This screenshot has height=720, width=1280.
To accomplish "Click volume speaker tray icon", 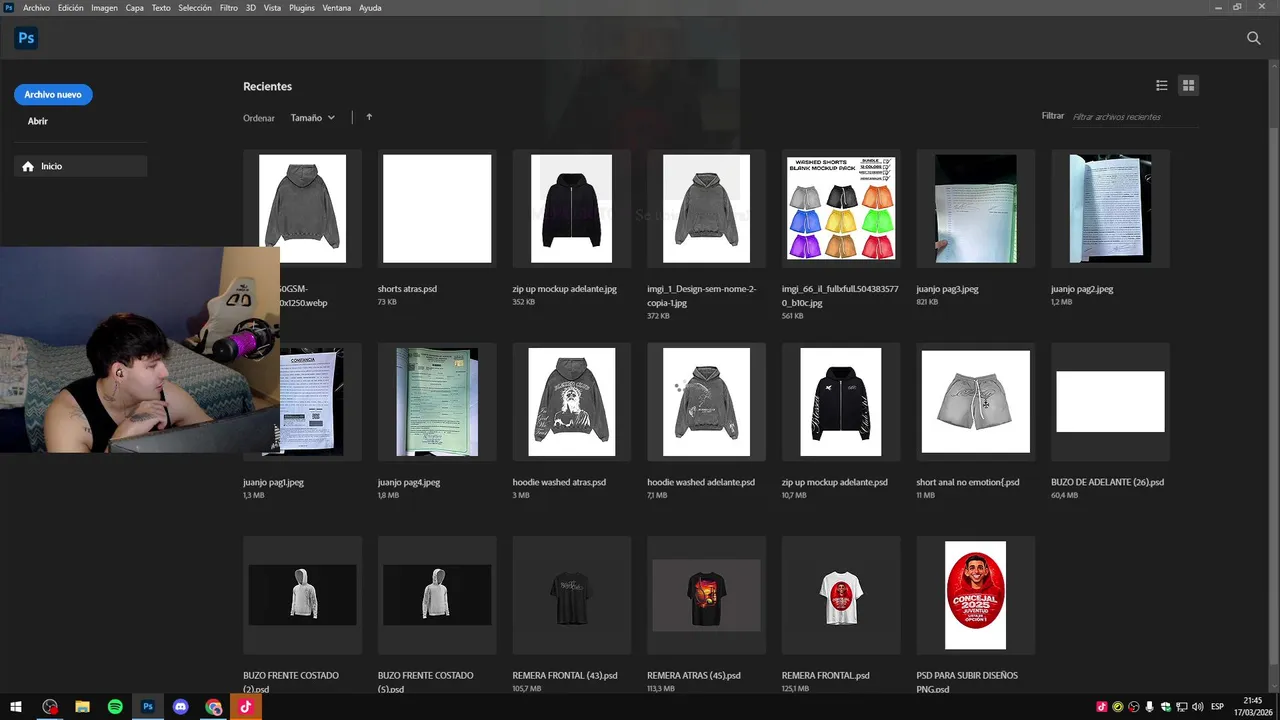I will point(1198,707).
